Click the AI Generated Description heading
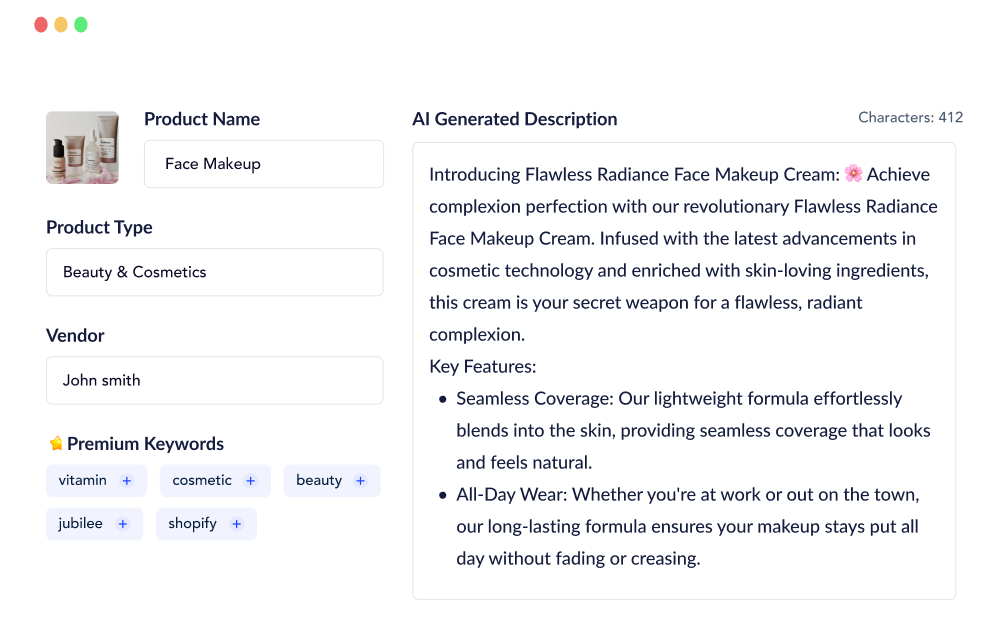 click(x=515, y=119)
